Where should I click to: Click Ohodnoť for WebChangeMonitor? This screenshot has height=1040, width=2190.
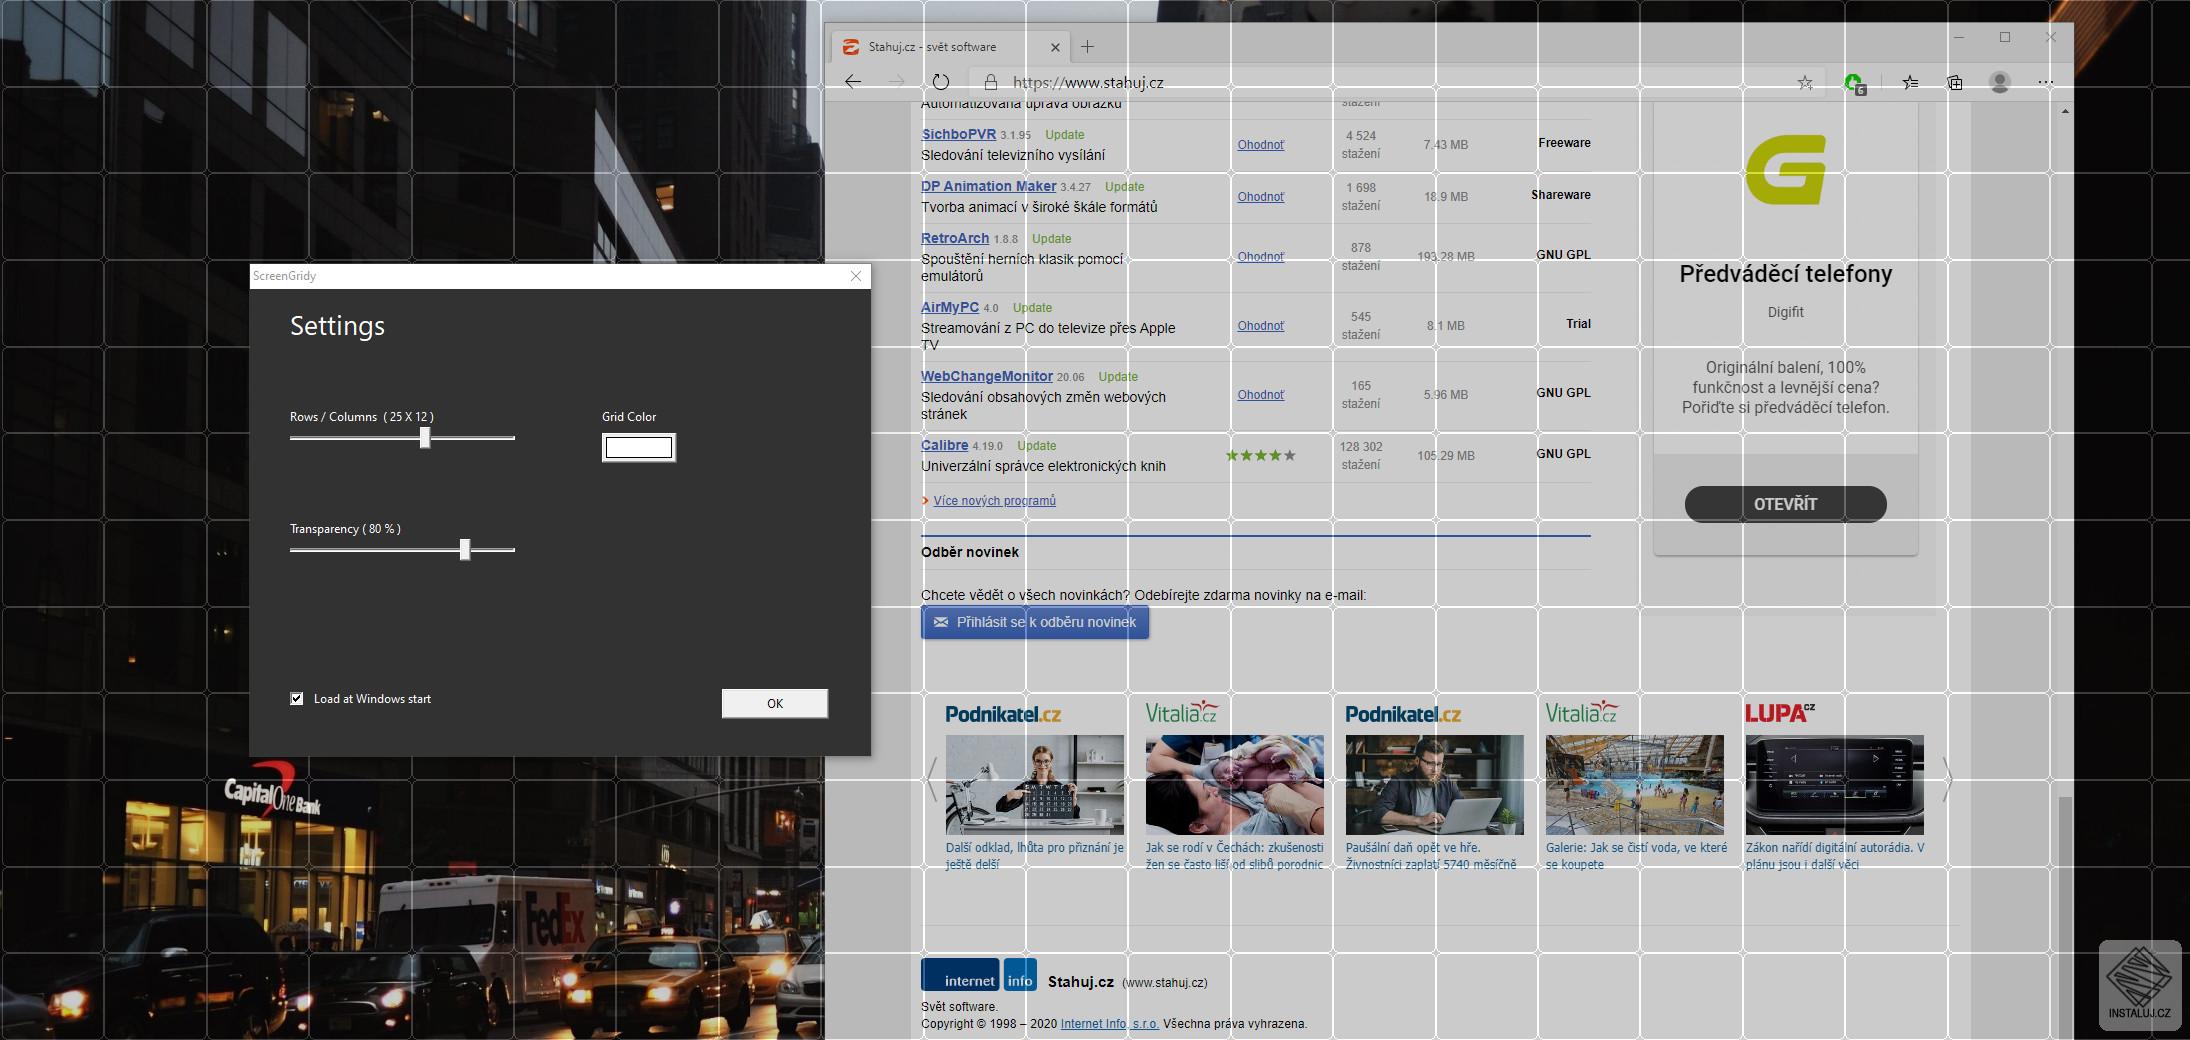click(1261, 395)
